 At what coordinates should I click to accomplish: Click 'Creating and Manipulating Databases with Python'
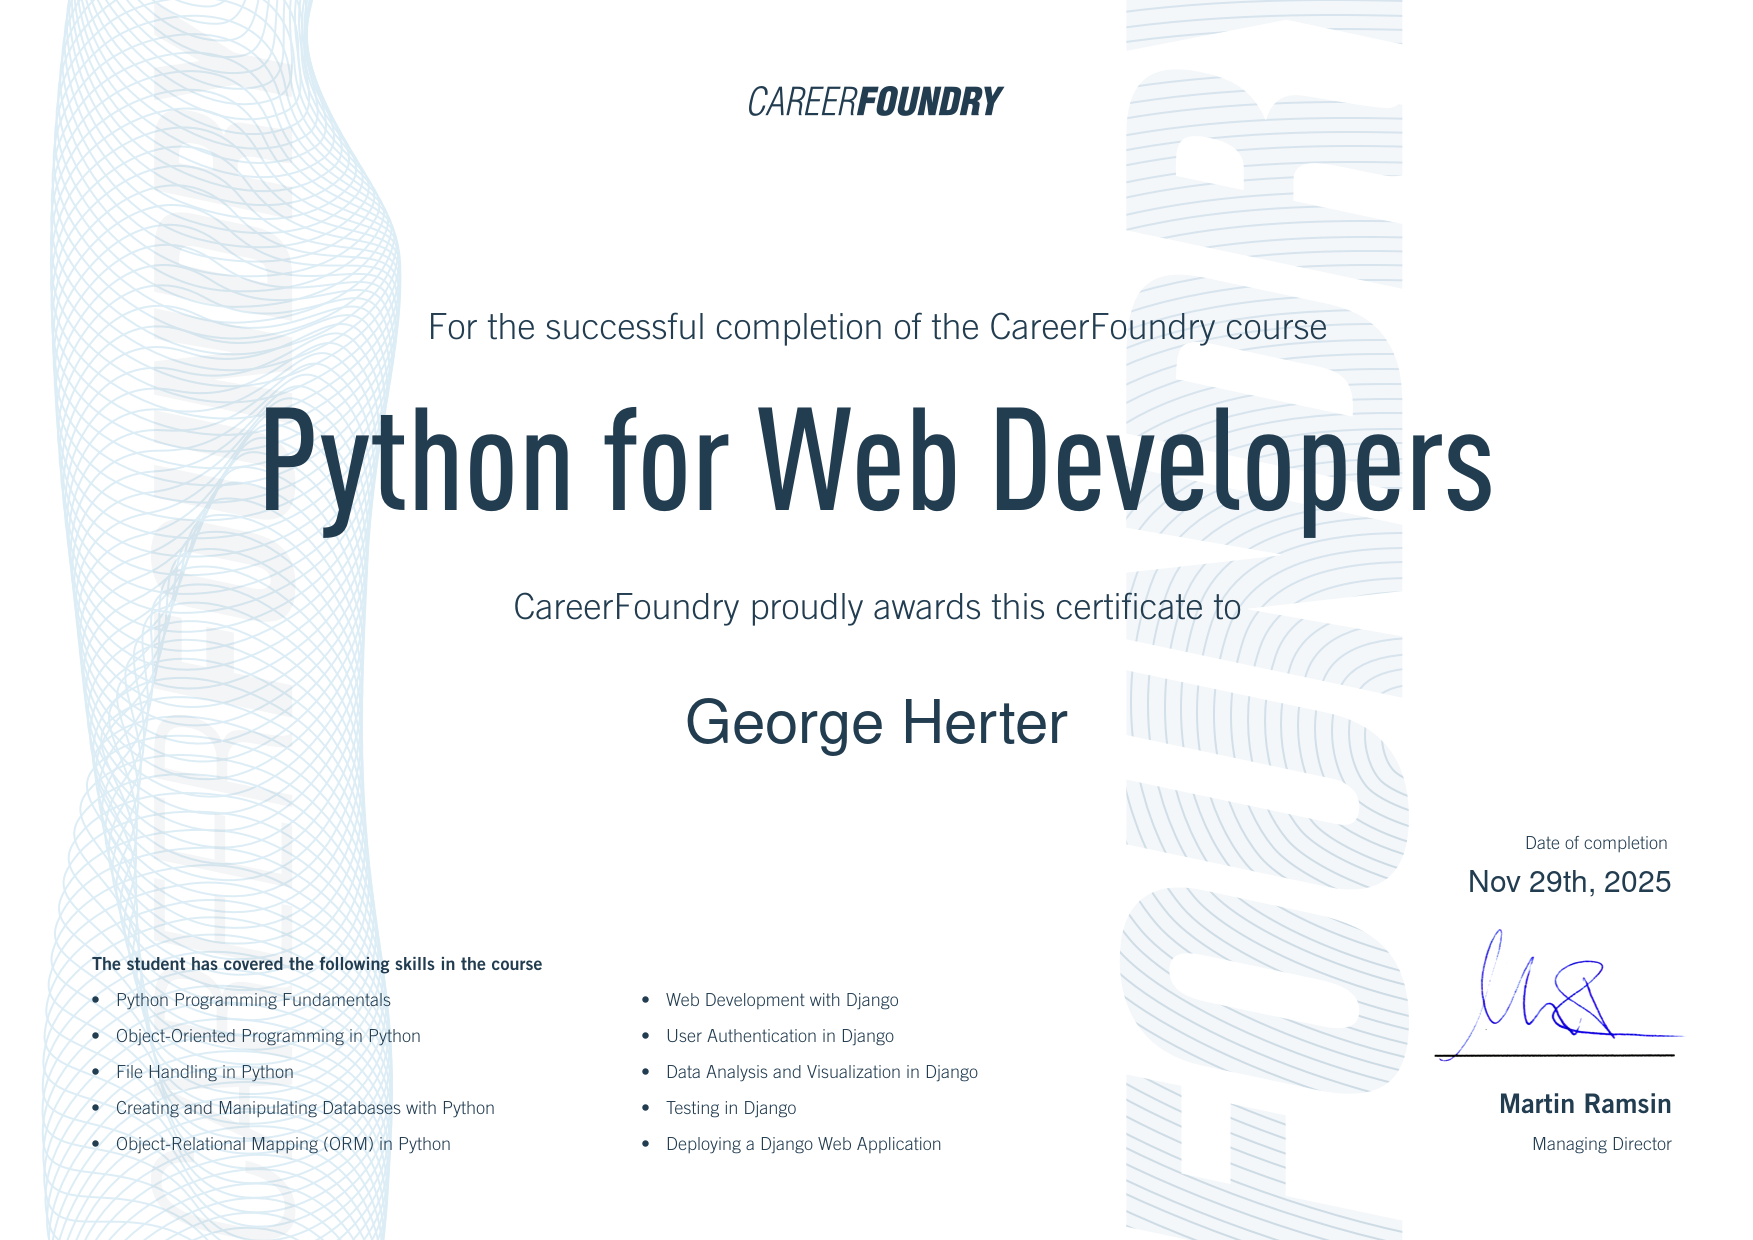point(305,1108)
